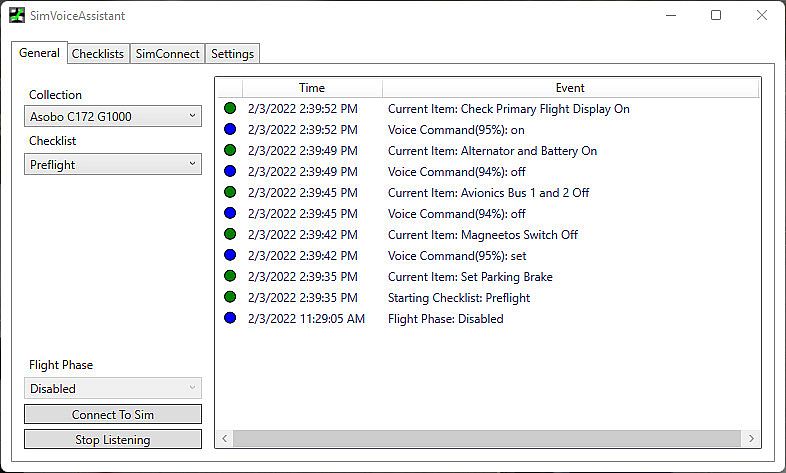Click blue dot beside Voice Command set entry
Image resolution: width=786 pixels, height=473 pixels.
click(x=230, y=256)
